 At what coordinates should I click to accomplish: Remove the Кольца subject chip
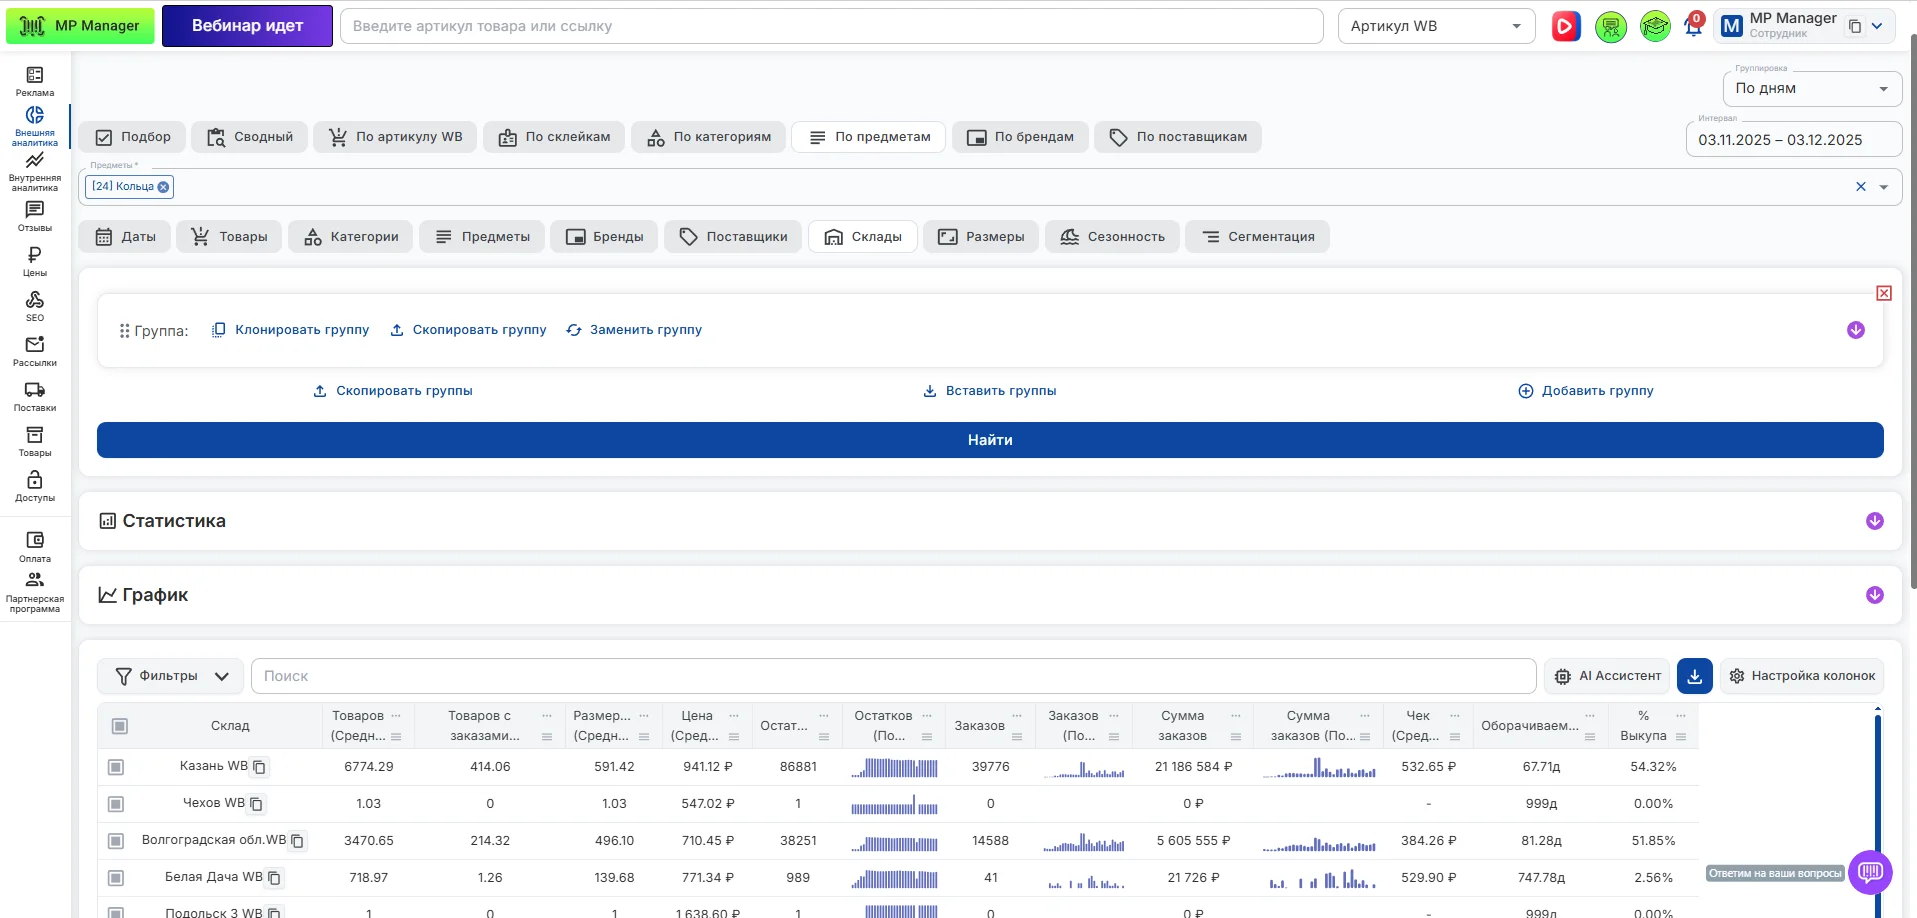click(164, 187)
